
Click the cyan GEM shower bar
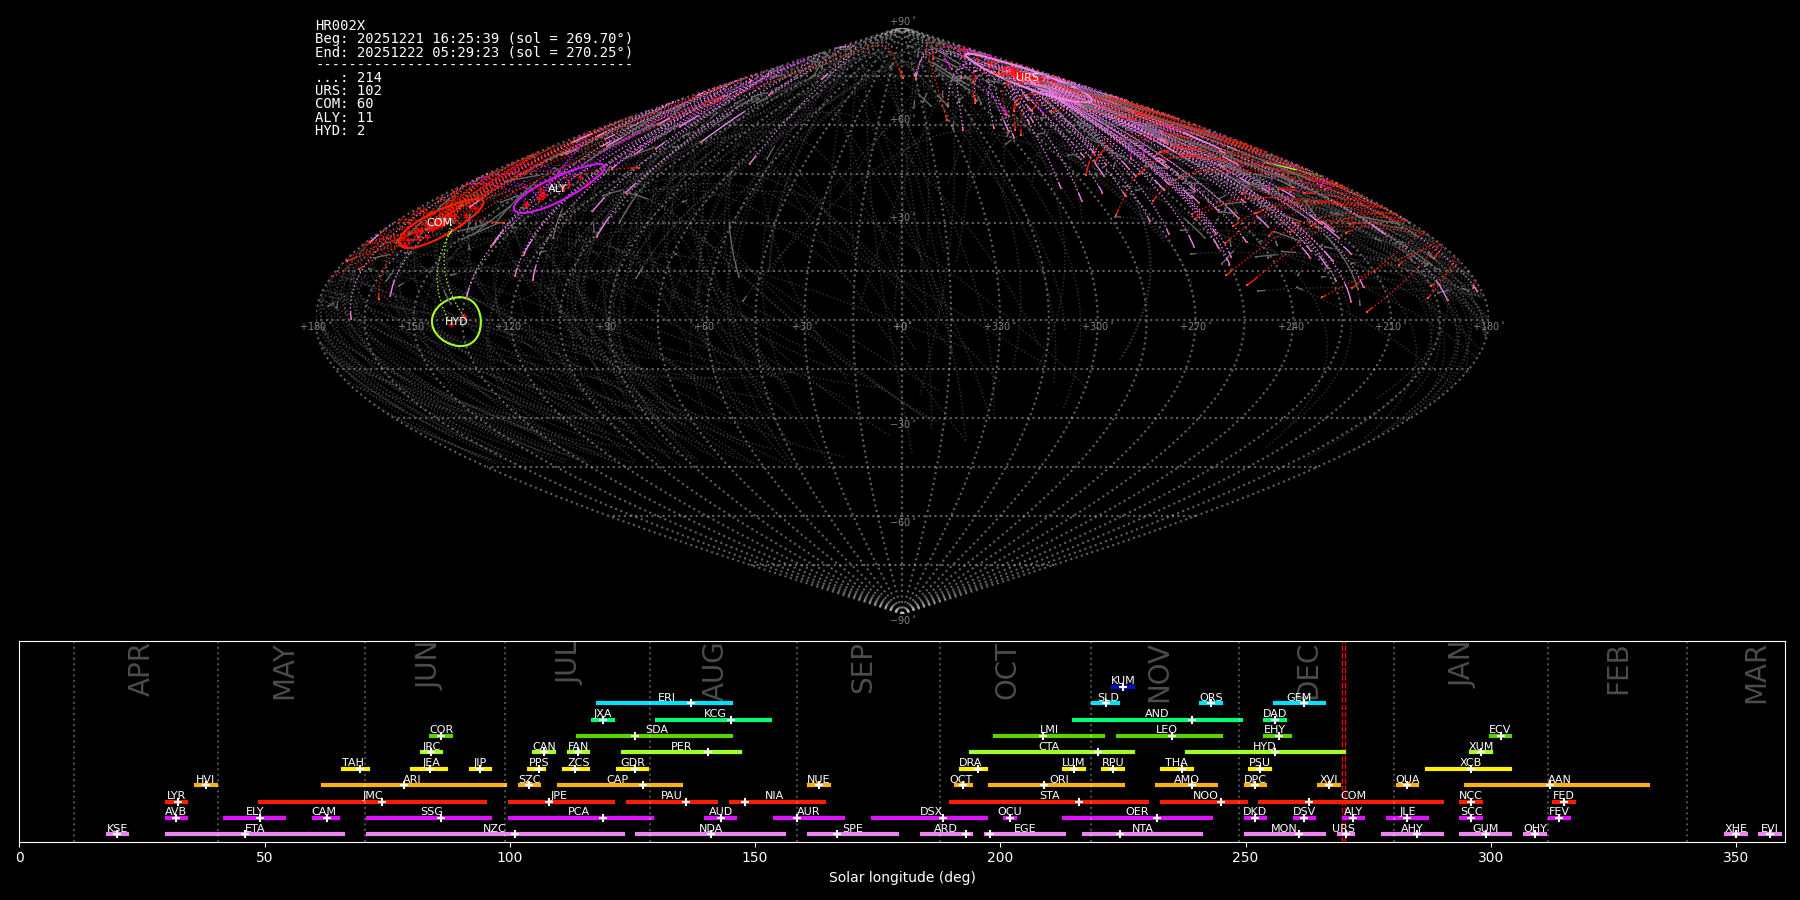click(1299, 703)
